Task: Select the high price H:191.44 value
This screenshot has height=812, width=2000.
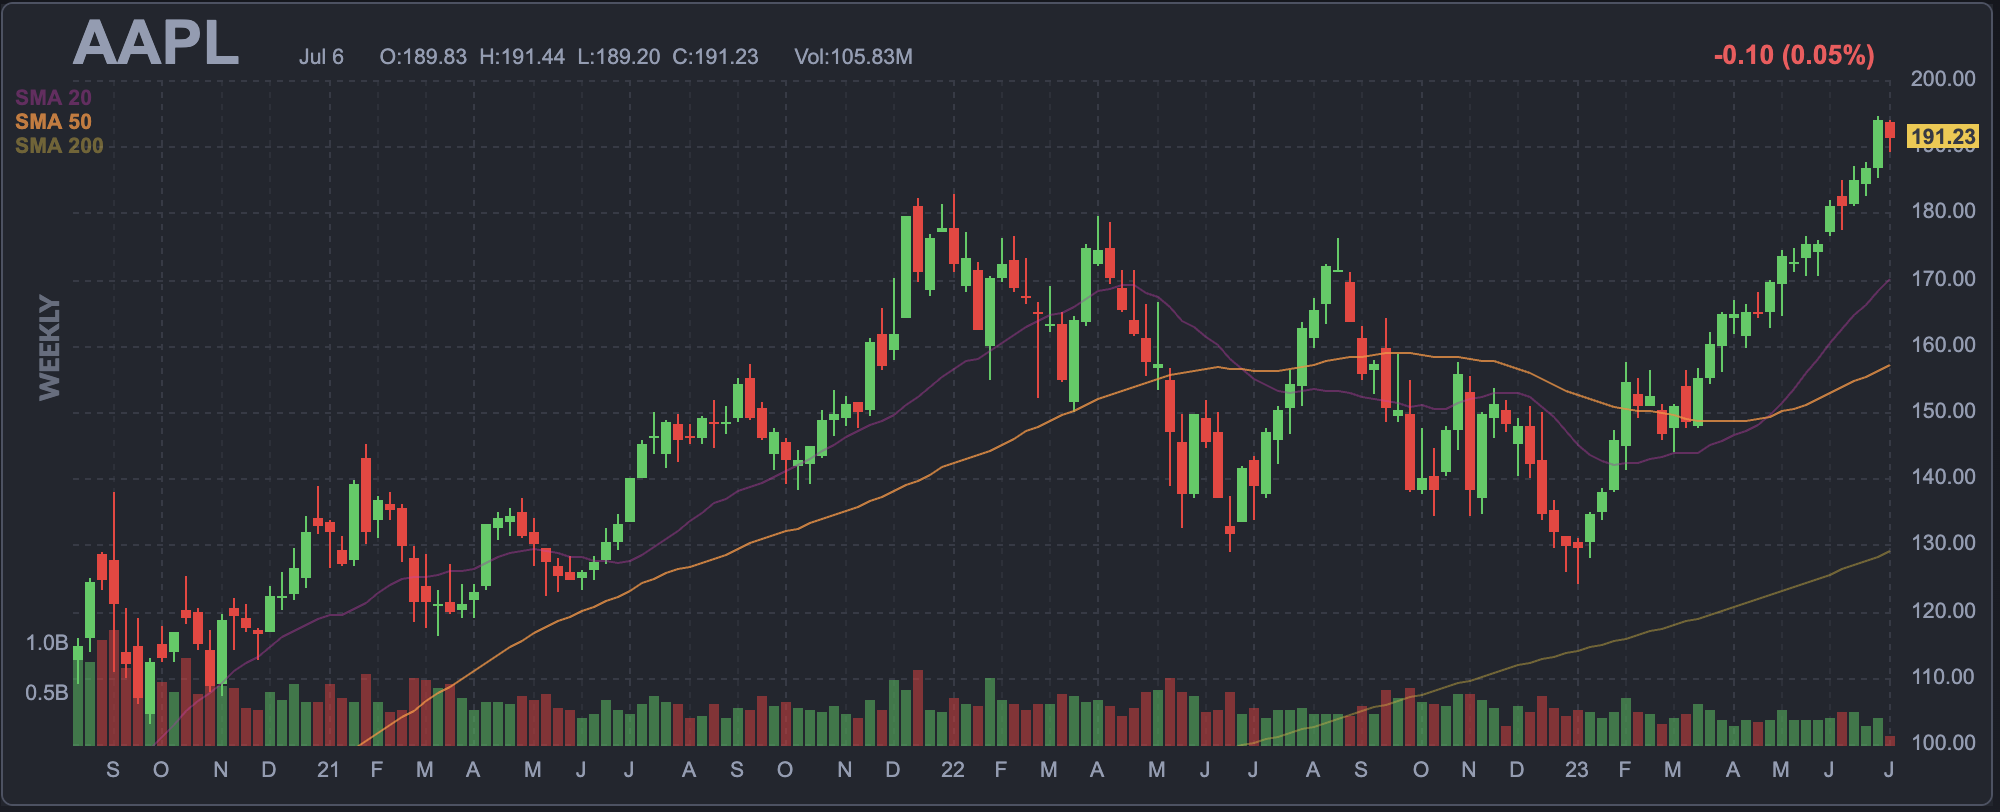Action: 522,57
